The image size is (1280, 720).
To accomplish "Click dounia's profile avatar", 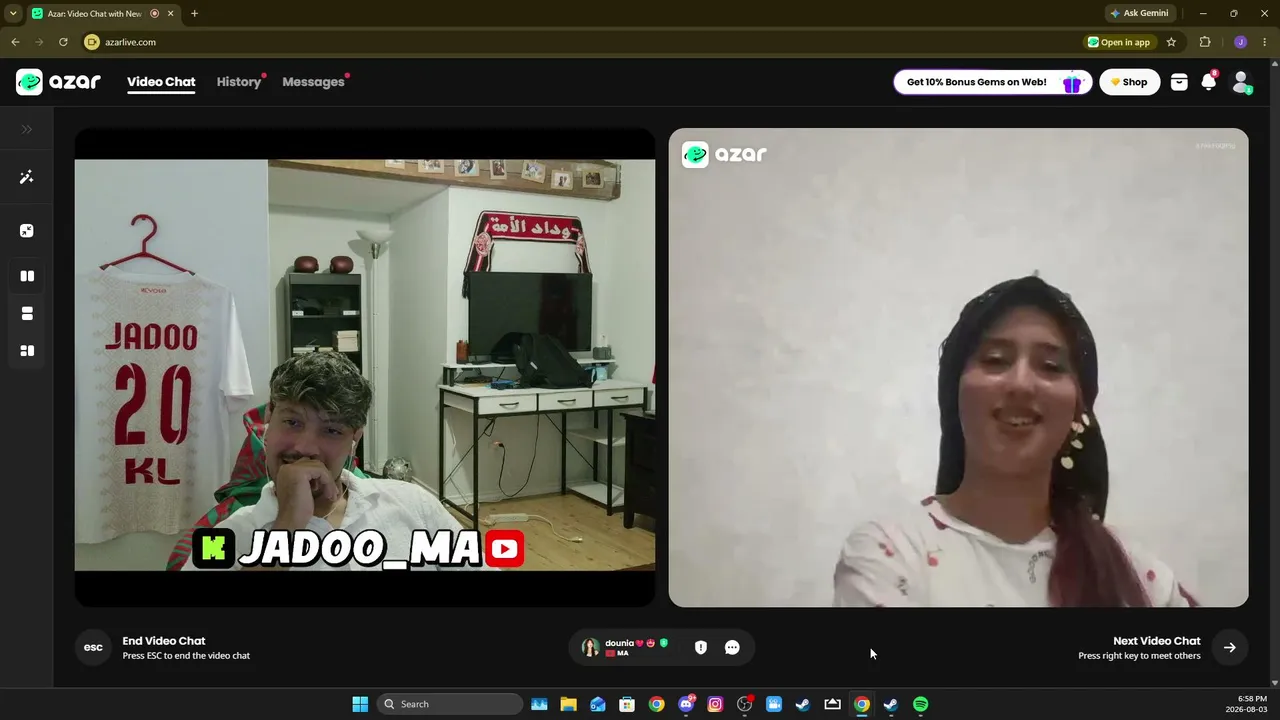I will [x=591, y=648].
